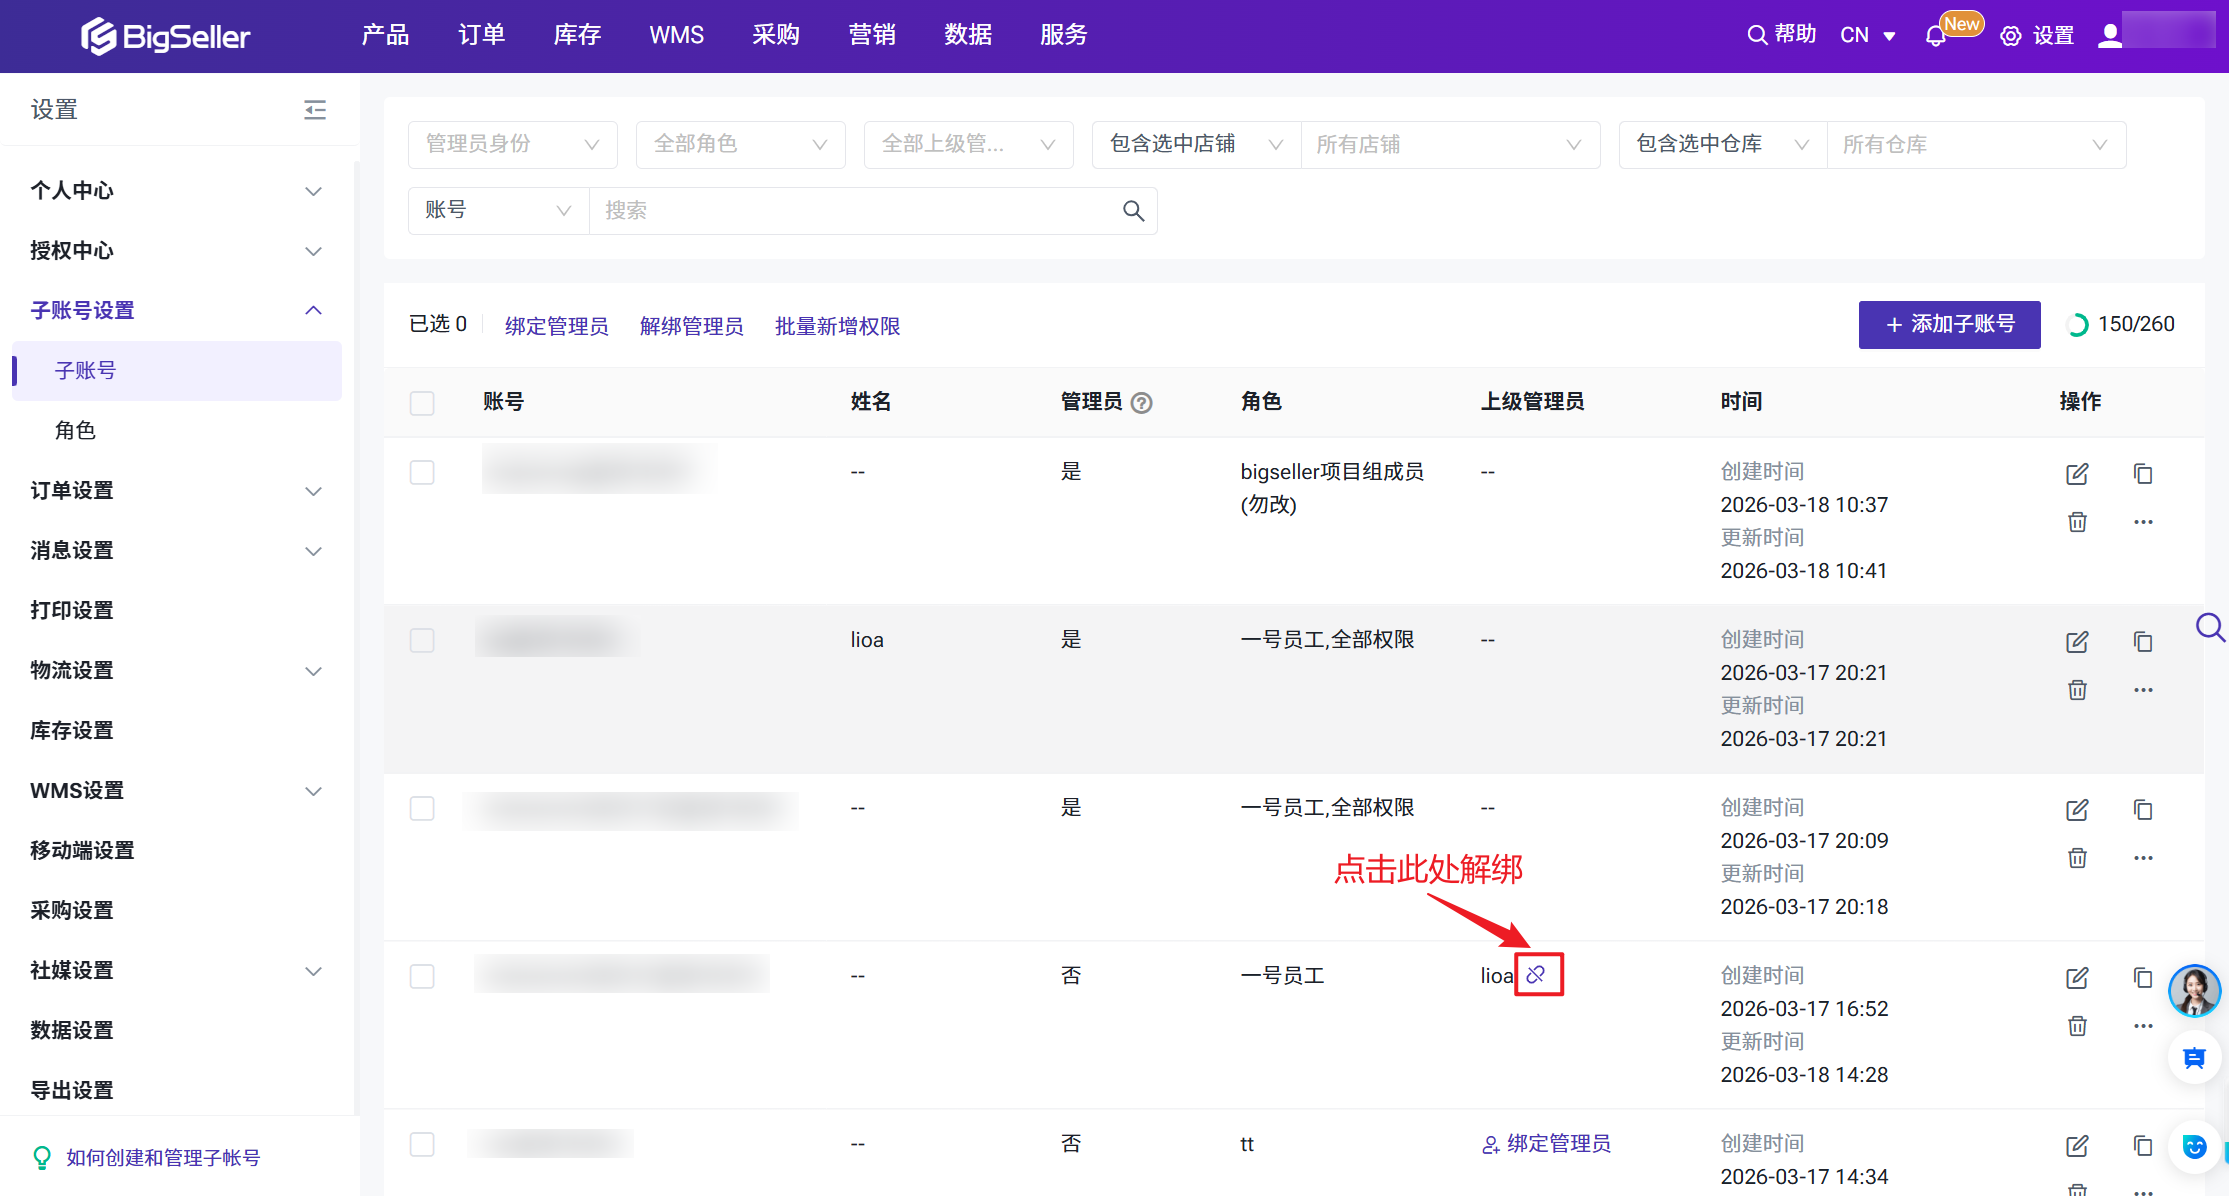This screenshot has height=1196, width=2229.
Task: Select 角色 in the sidebar
Action: pyautogui.click(x=76, y=430)
